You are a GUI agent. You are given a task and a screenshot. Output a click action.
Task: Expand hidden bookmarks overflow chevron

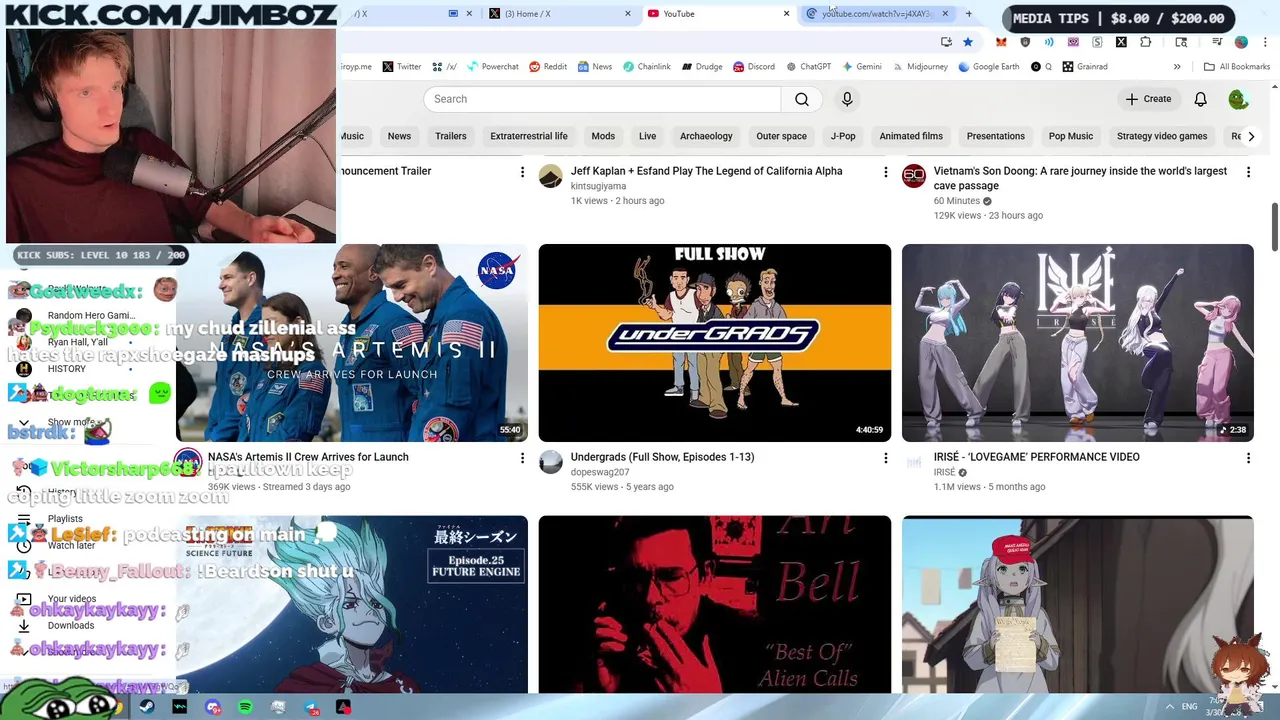coord(1177,67)
